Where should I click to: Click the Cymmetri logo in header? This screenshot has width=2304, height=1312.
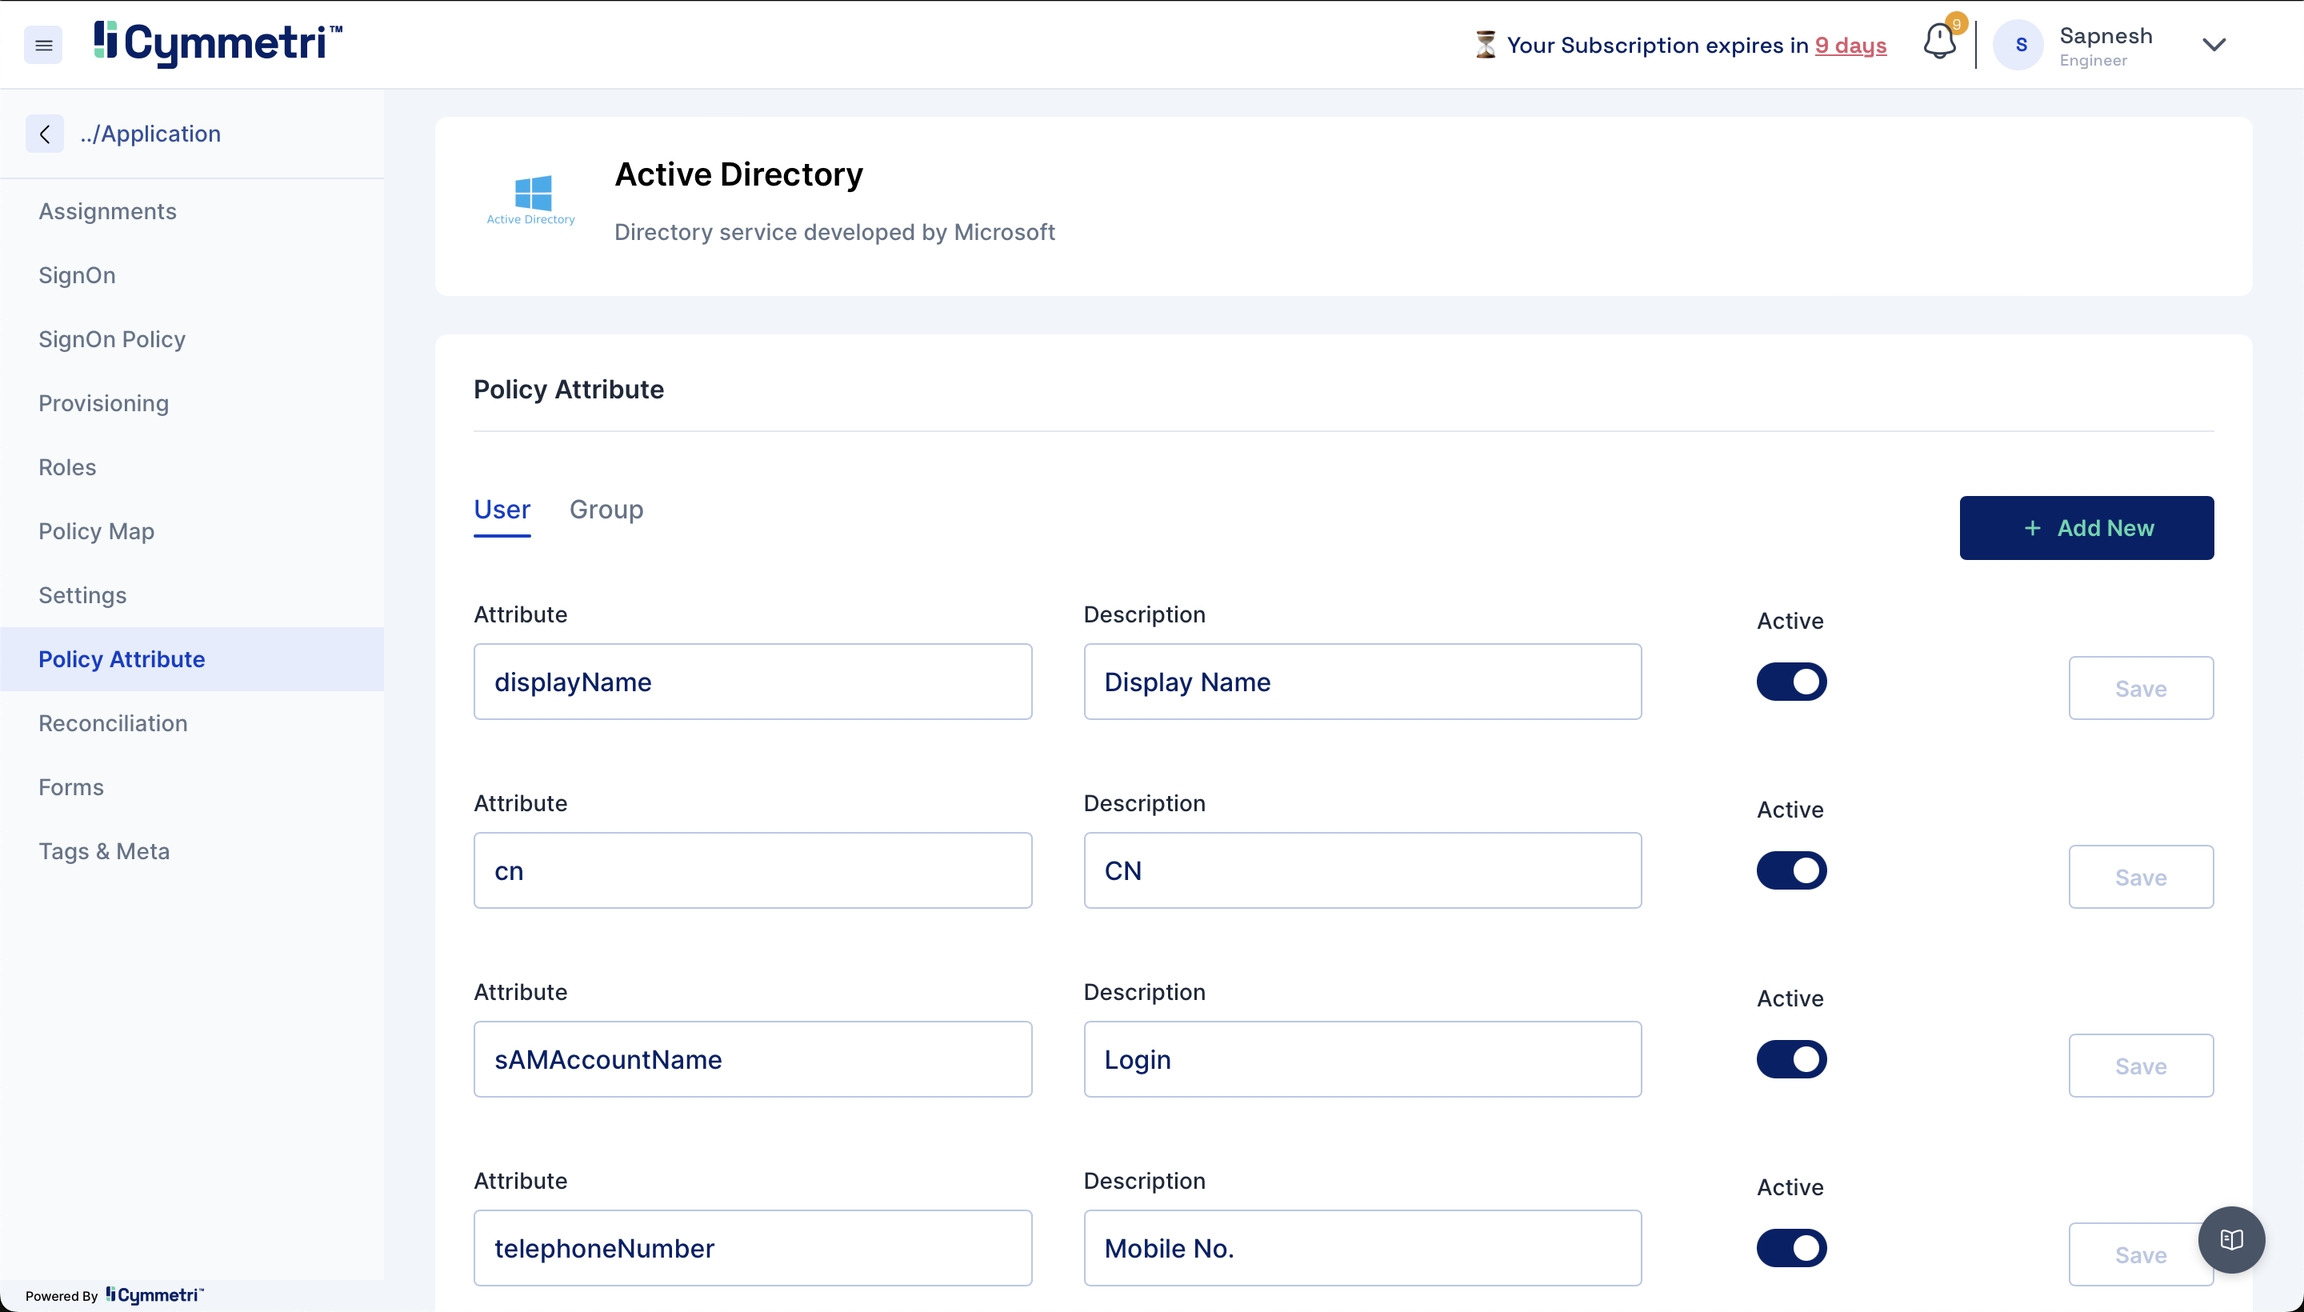pos(218,43)
